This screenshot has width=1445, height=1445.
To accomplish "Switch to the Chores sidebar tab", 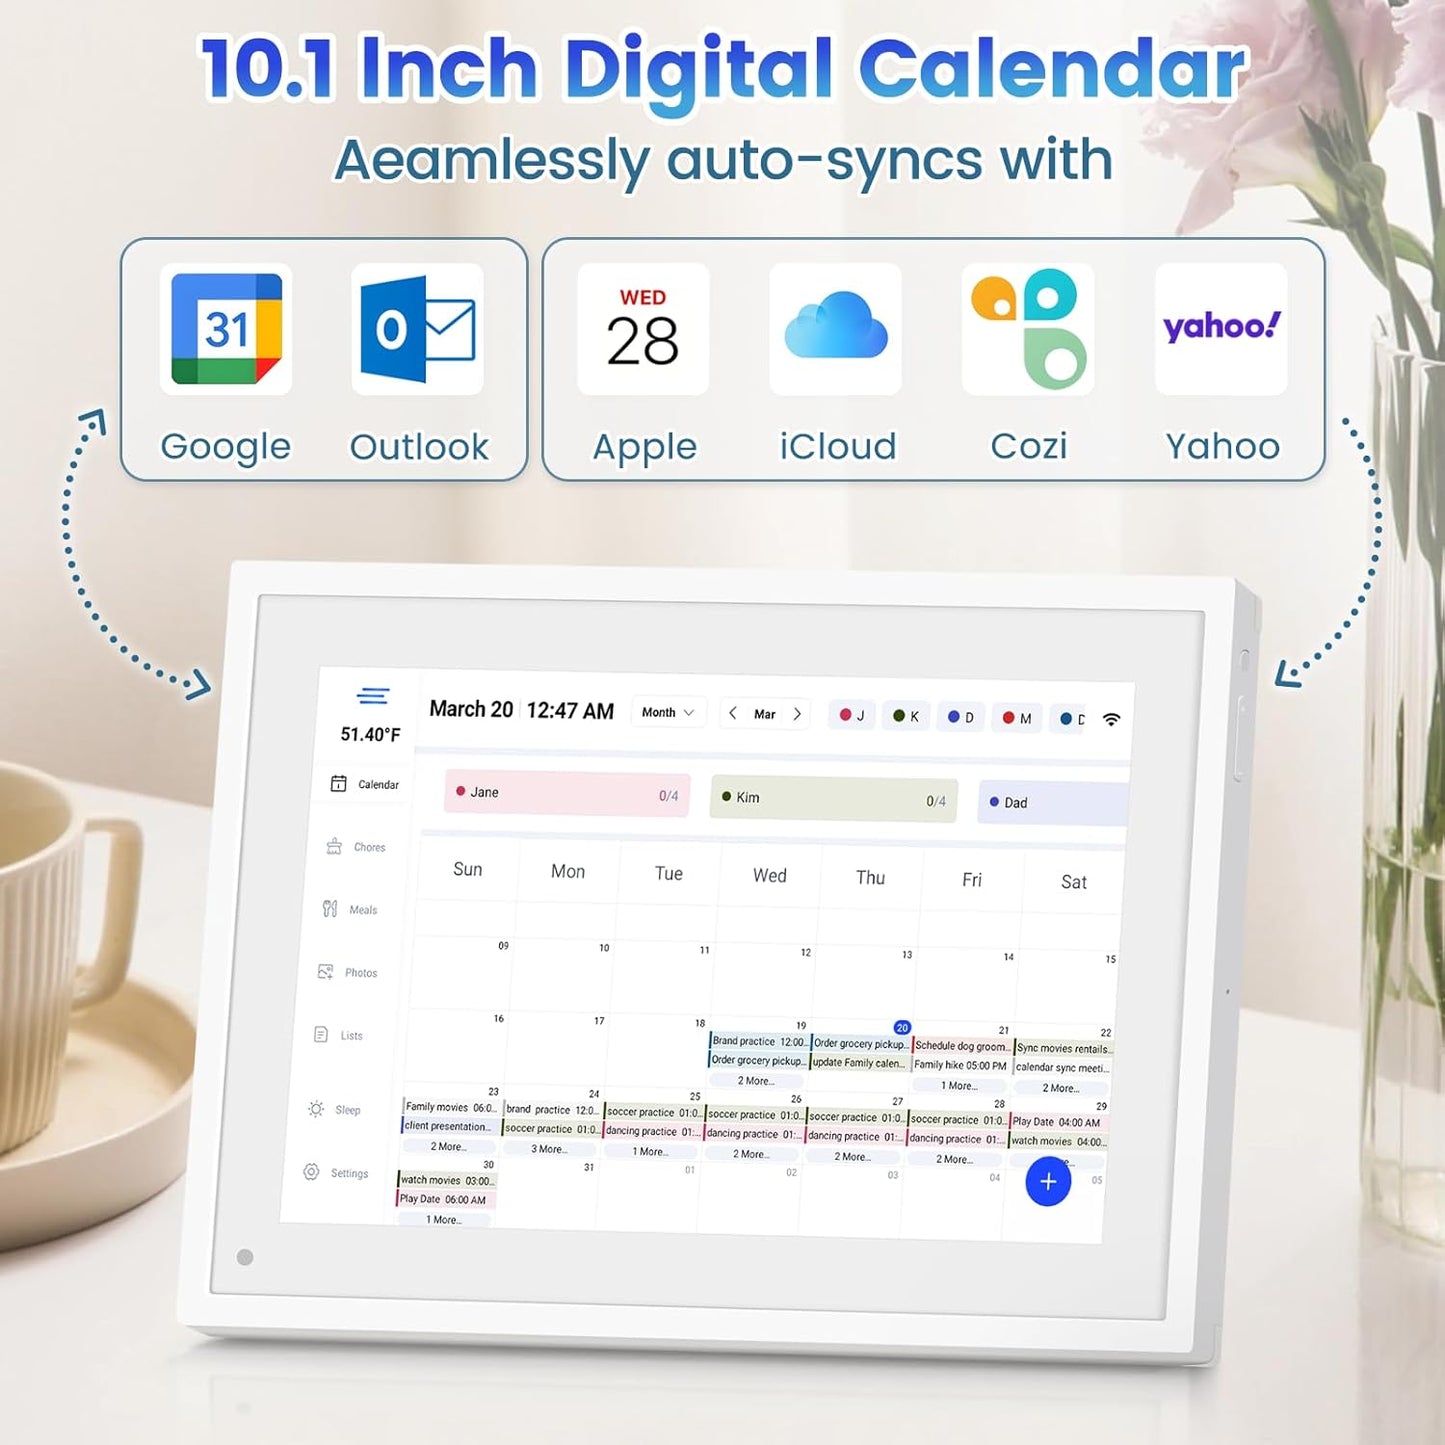I will 356,847.
